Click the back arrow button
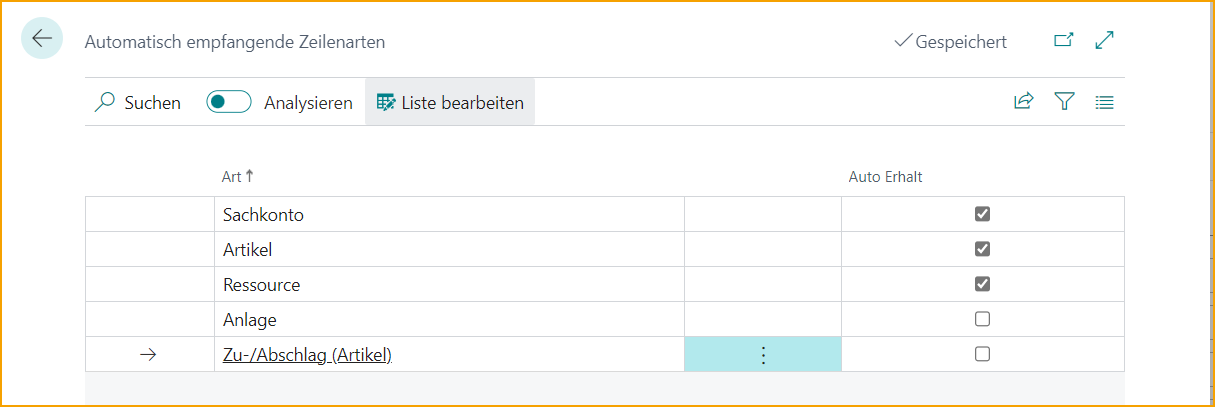1215x407 pixels. click(42, 39)
